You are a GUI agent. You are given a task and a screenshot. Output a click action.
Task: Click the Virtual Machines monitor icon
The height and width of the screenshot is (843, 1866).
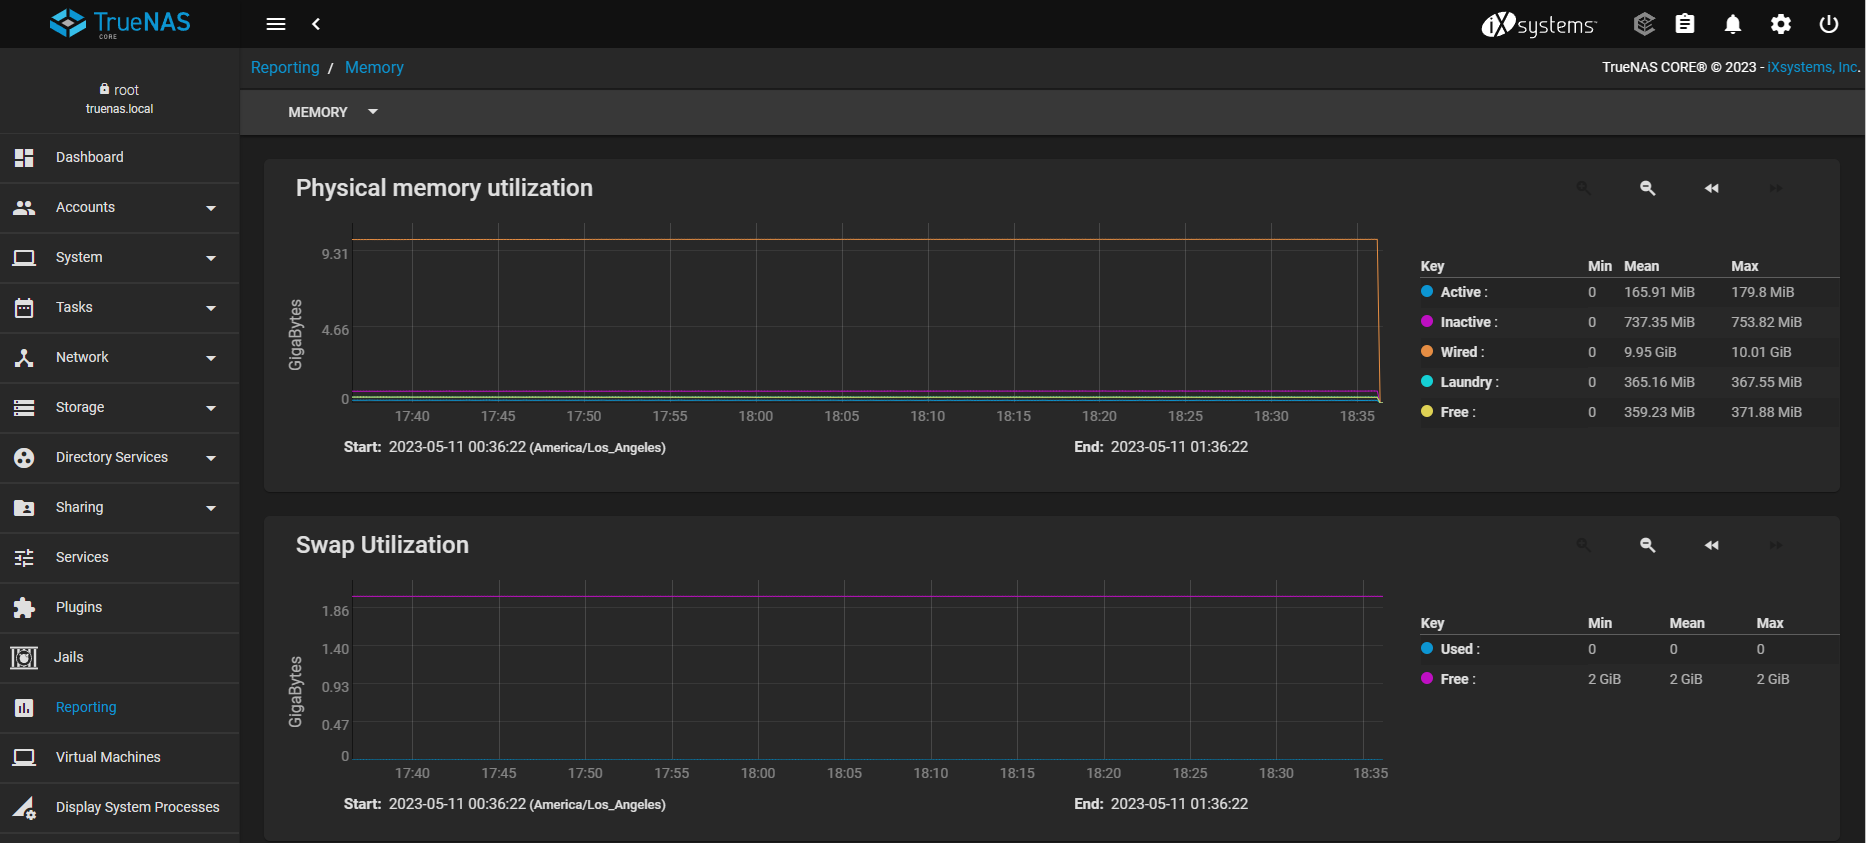coord(24,758)
